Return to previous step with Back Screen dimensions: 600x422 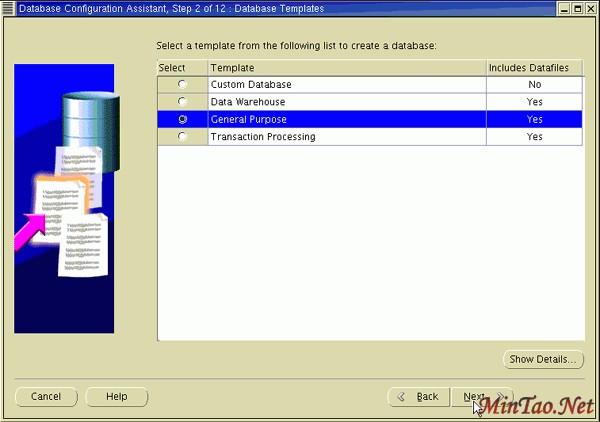point(418,397)
